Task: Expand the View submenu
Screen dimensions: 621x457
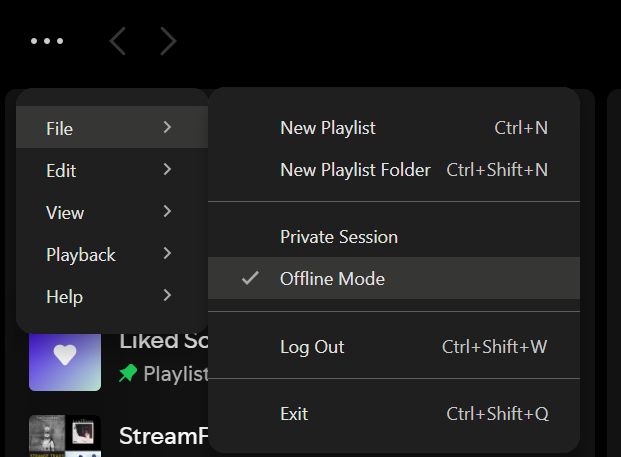Action: pos(65,213)
